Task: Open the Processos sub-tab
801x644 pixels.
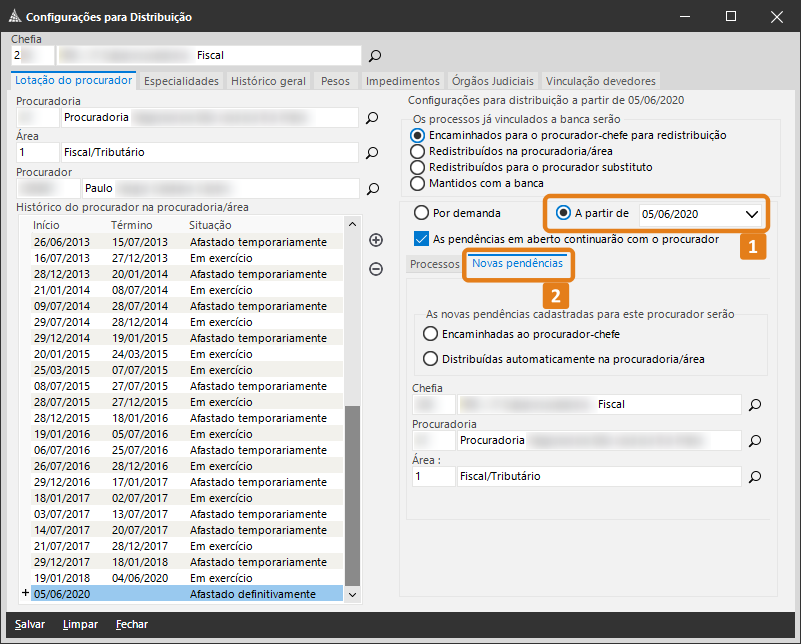Action: (x=435, y=264)
